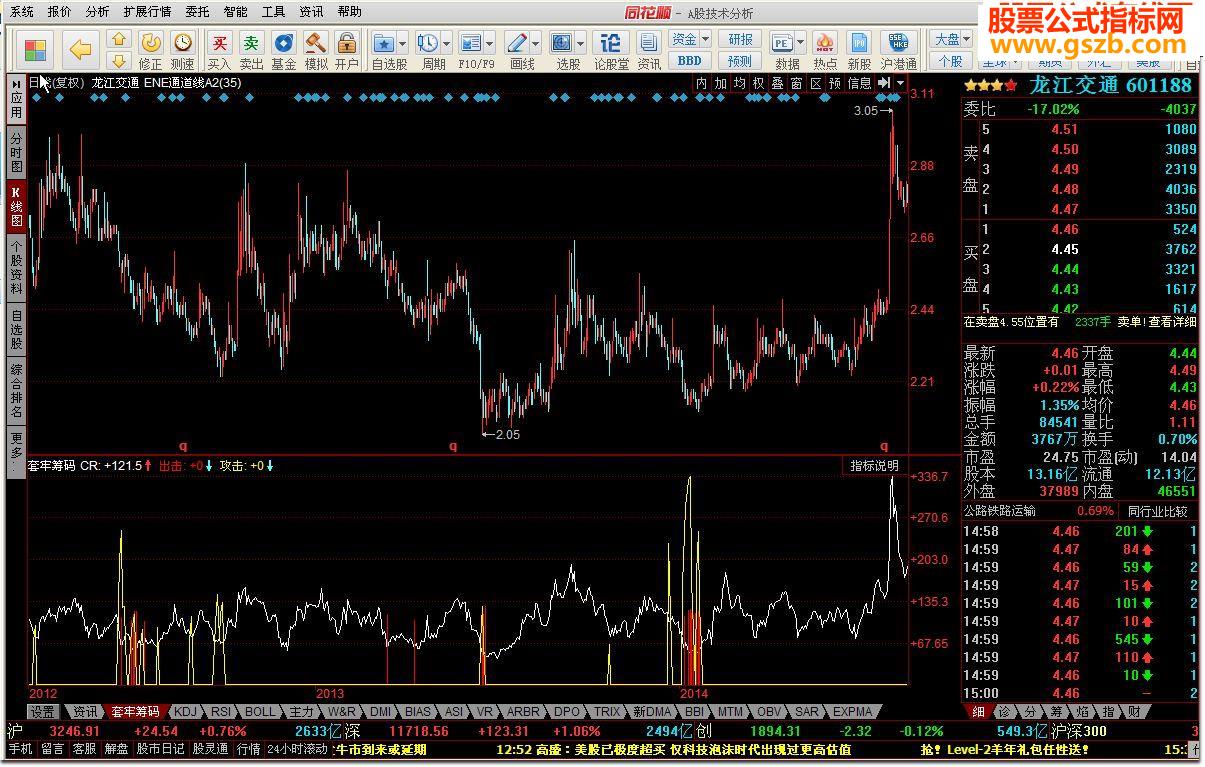
Task: Click the 龙江交通 601188 stock title
Action: pyautogui.click(x=1110, y=85)
